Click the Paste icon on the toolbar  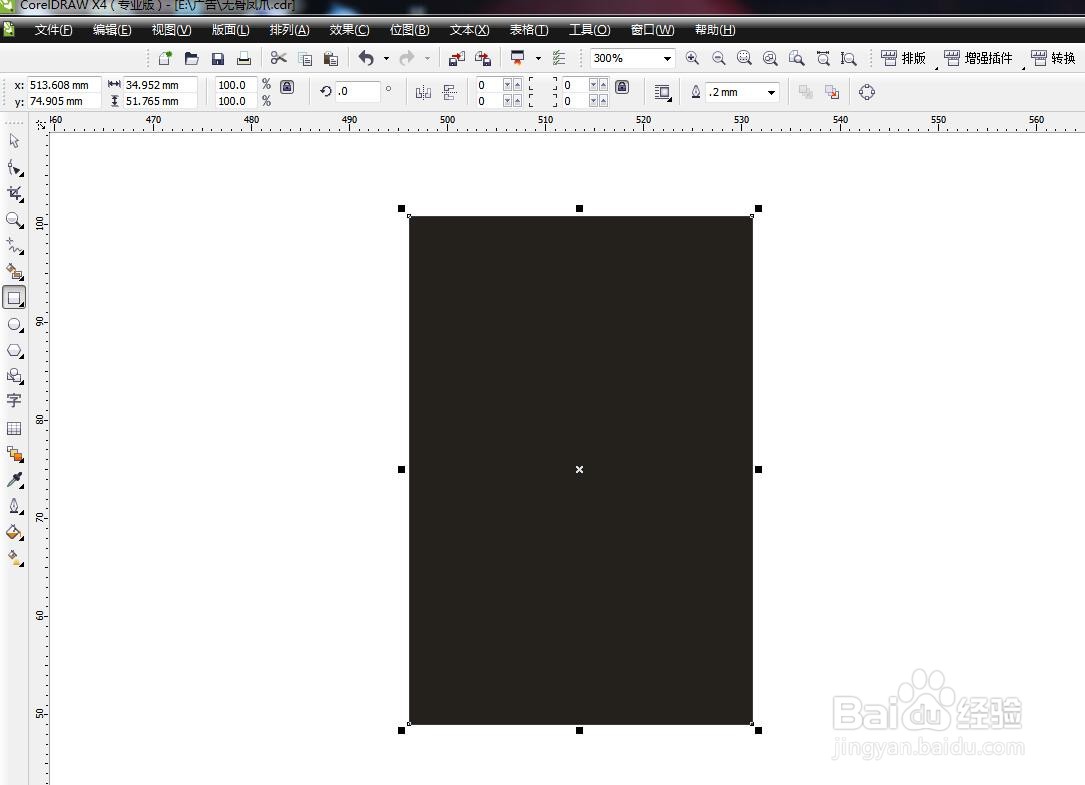(331, 58)
